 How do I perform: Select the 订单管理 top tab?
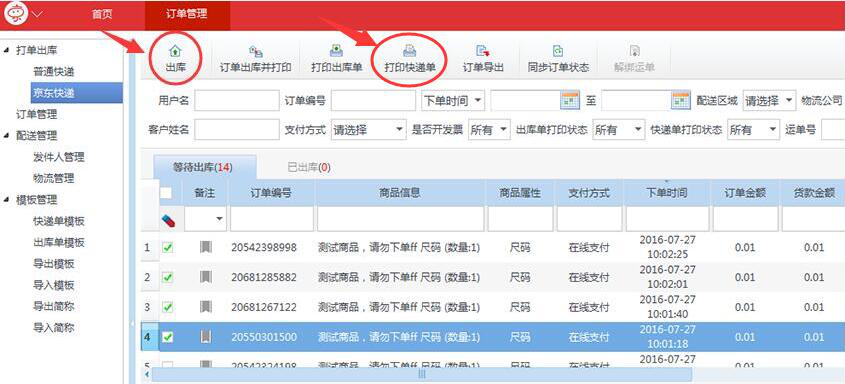pyautogui.click(x=186, y=15)
